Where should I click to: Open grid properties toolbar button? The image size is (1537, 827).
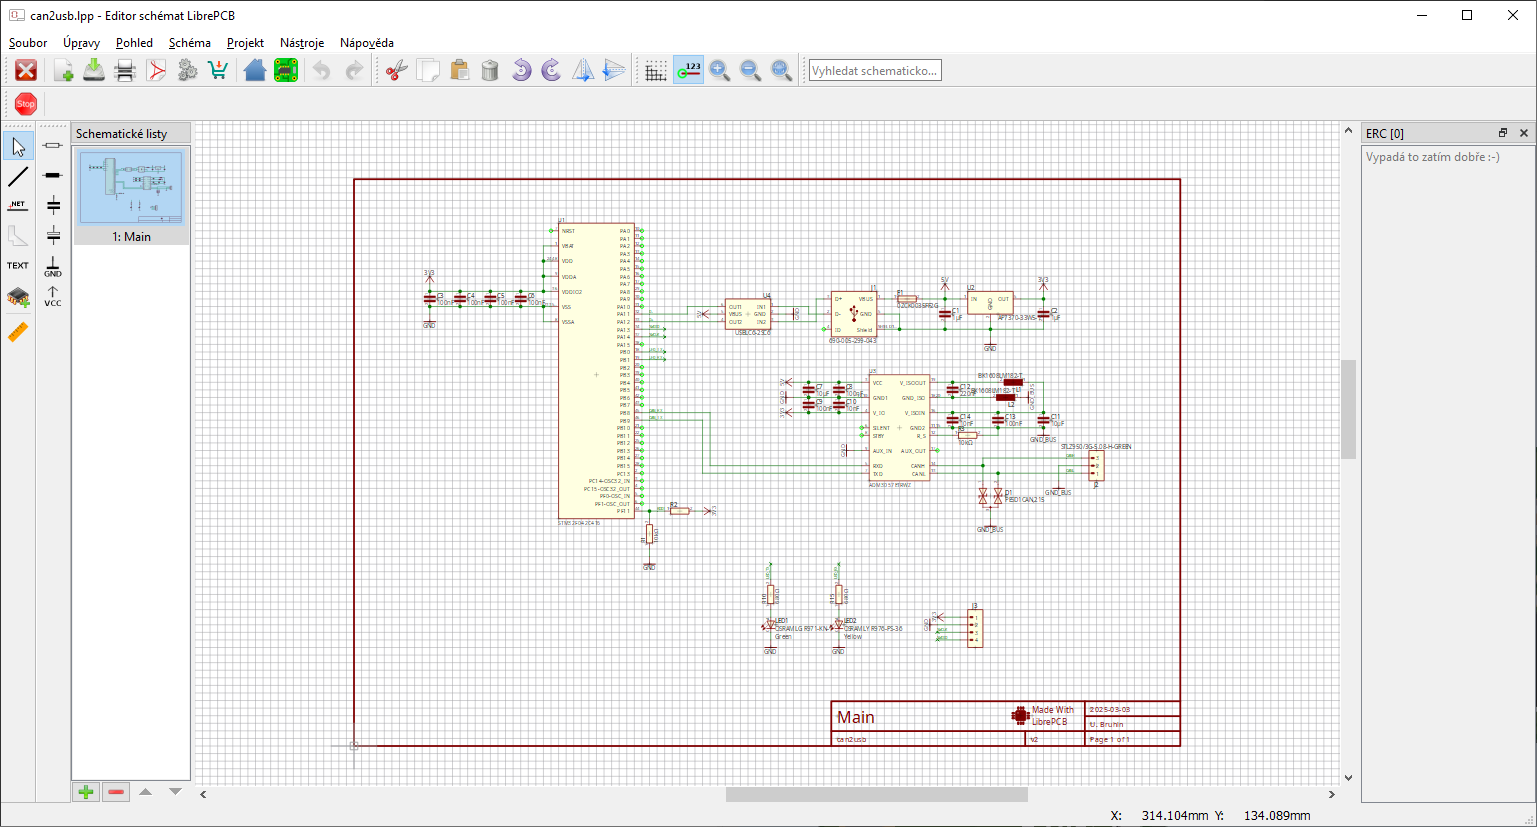(x=655, y=70)
